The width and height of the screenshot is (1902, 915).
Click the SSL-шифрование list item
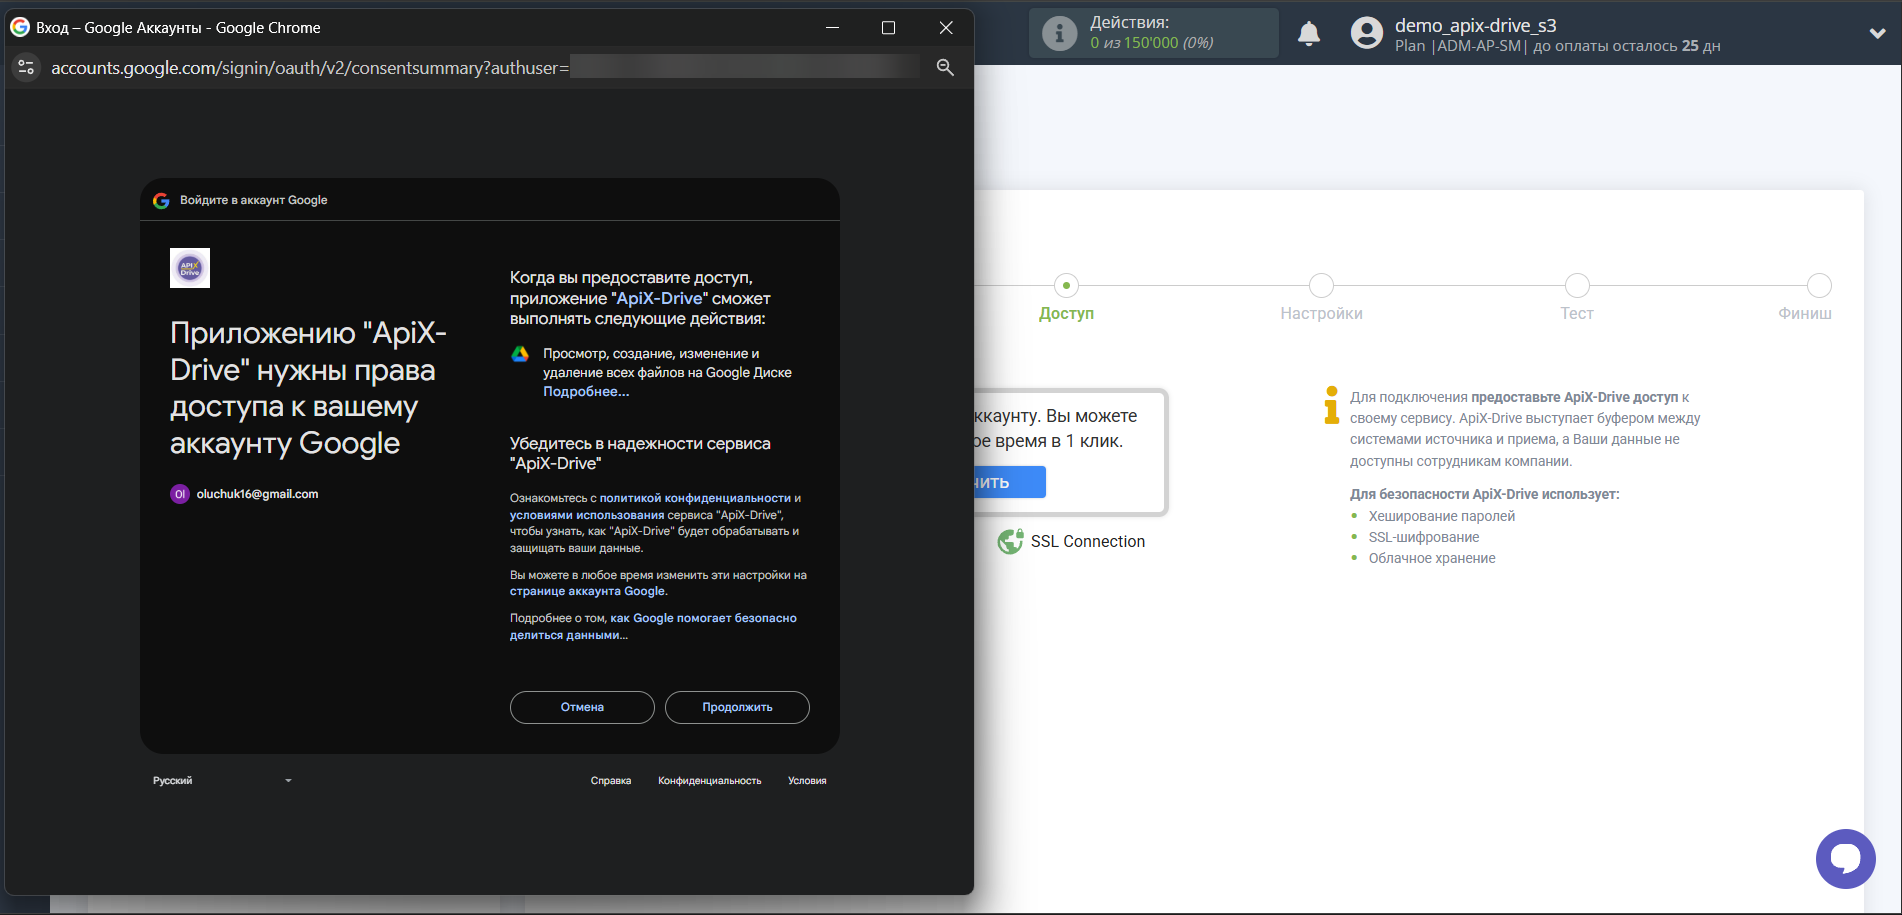coord(1424,537)
